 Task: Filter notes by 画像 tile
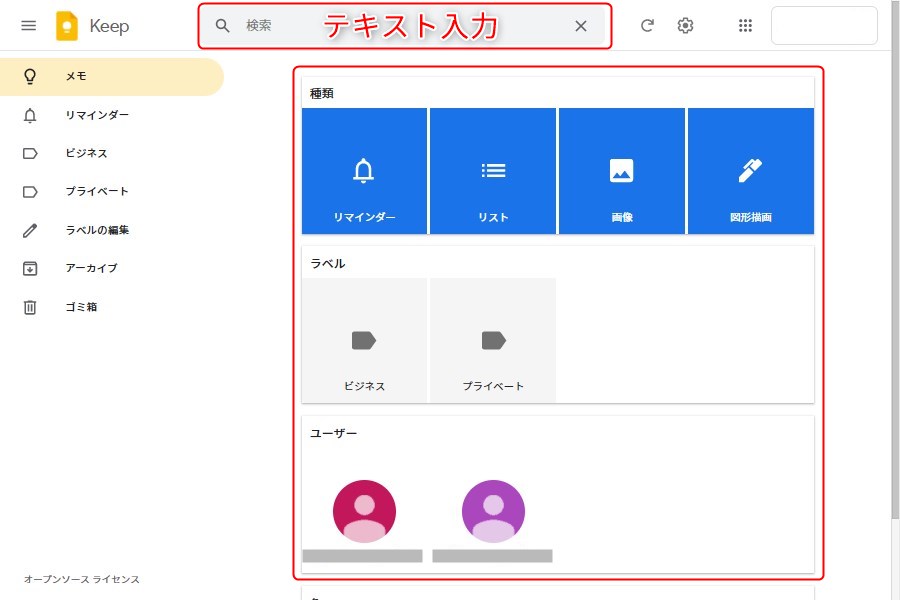[622, 171]
